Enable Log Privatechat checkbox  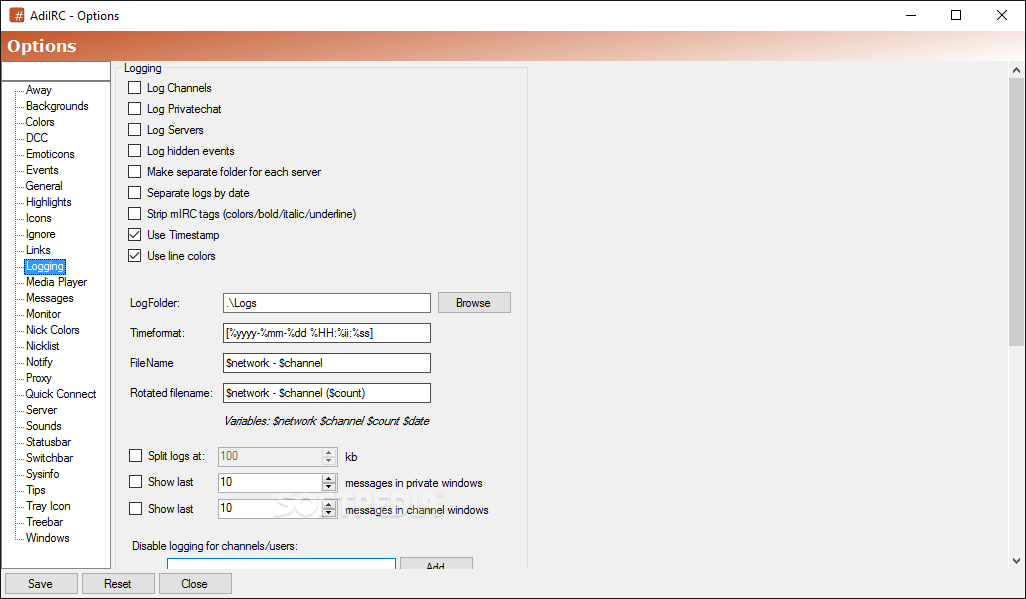point(135,109)
